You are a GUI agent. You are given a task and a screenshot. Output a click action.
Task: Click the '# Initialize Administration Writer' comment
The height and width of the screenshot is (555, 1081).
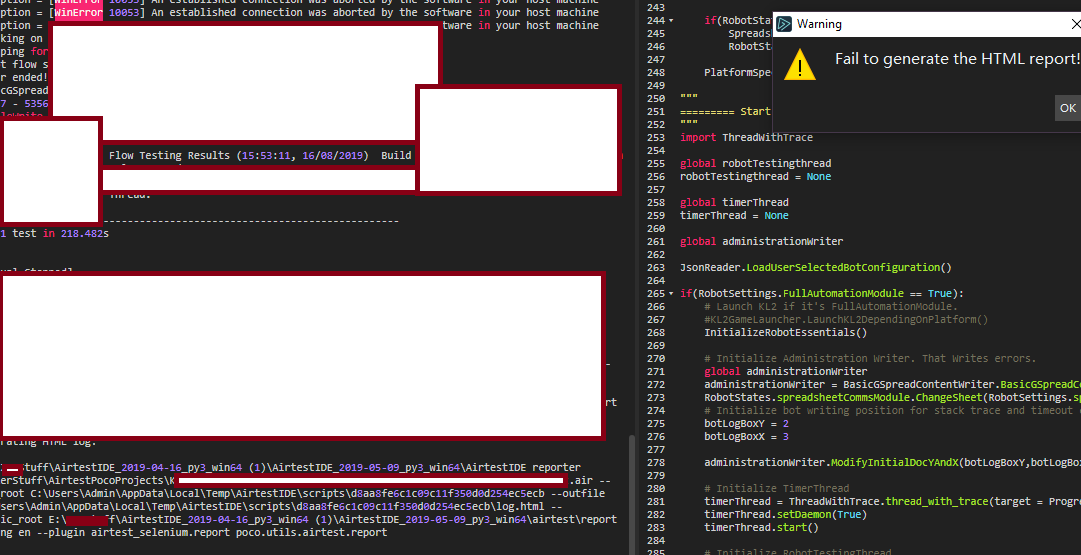pos(869,359)
